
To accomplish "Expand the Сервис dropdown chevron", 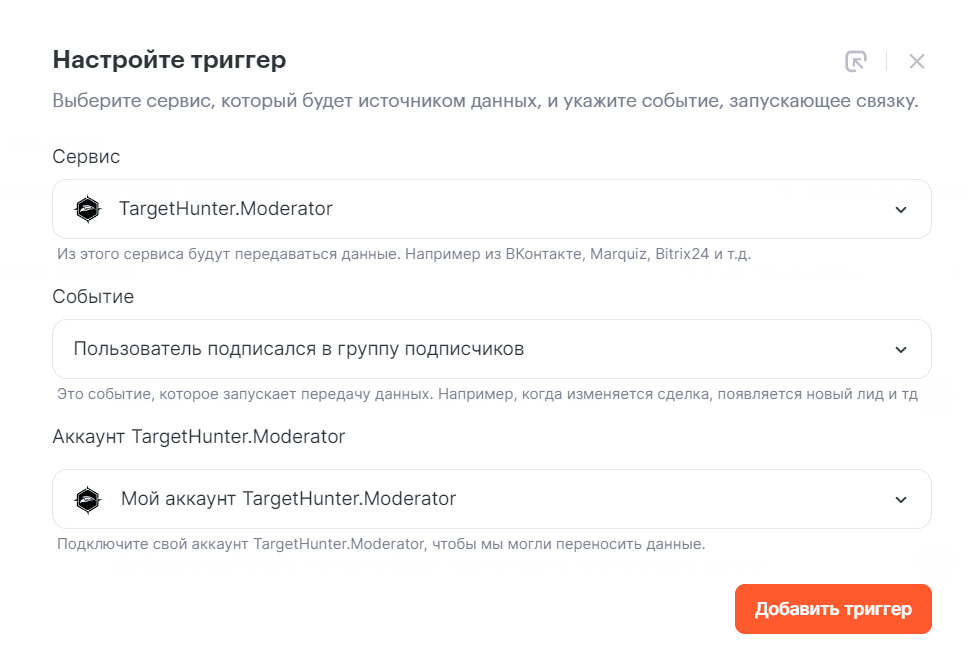I will point(901,210).
